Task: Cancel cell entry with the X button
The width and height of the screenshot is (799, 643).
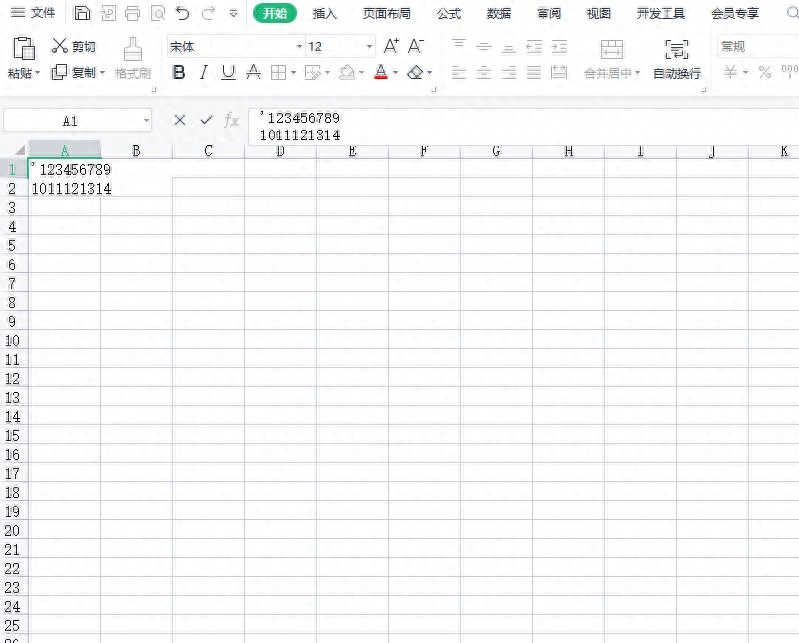Action: (179, 120)
